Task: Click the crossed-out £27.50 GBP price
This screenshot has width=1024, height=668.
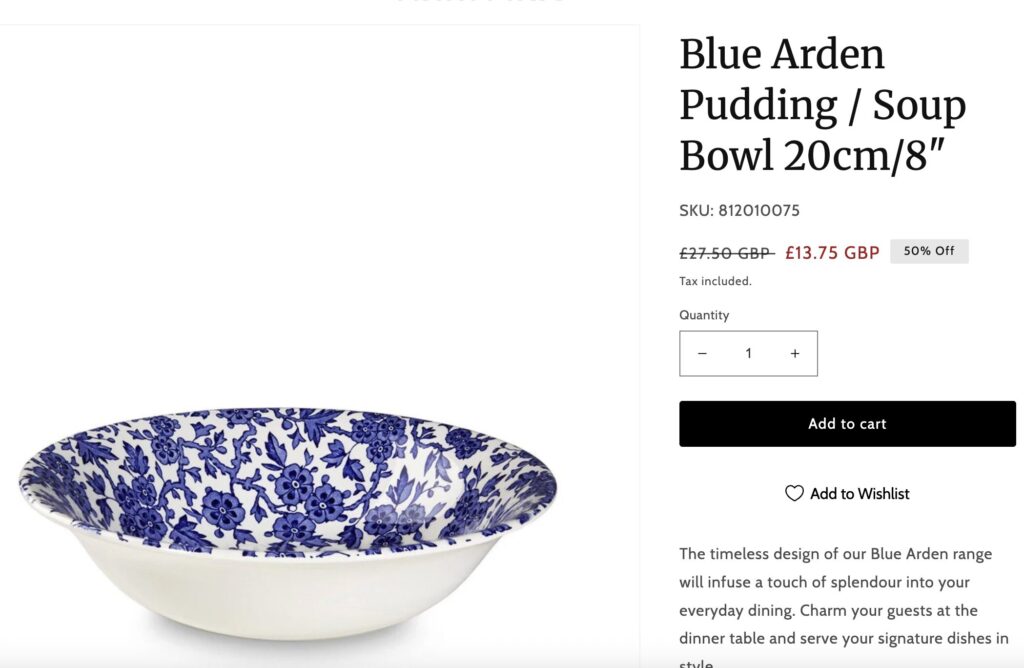Action: pyautogui.click(x=726, y=253)
